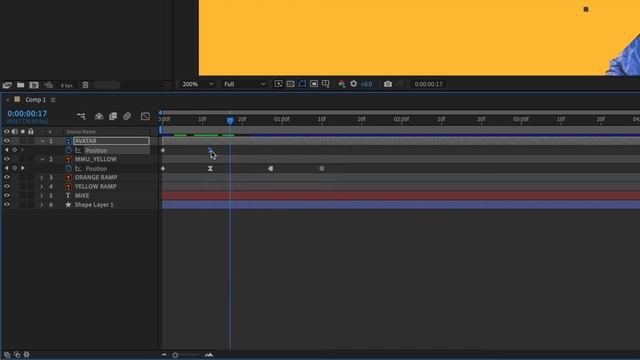
Task: Click the lock column header icon
Action: tap(31, 131)
